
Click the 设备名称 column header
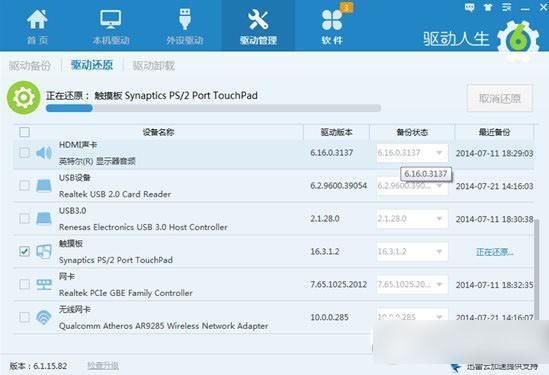tap(158, 132)
